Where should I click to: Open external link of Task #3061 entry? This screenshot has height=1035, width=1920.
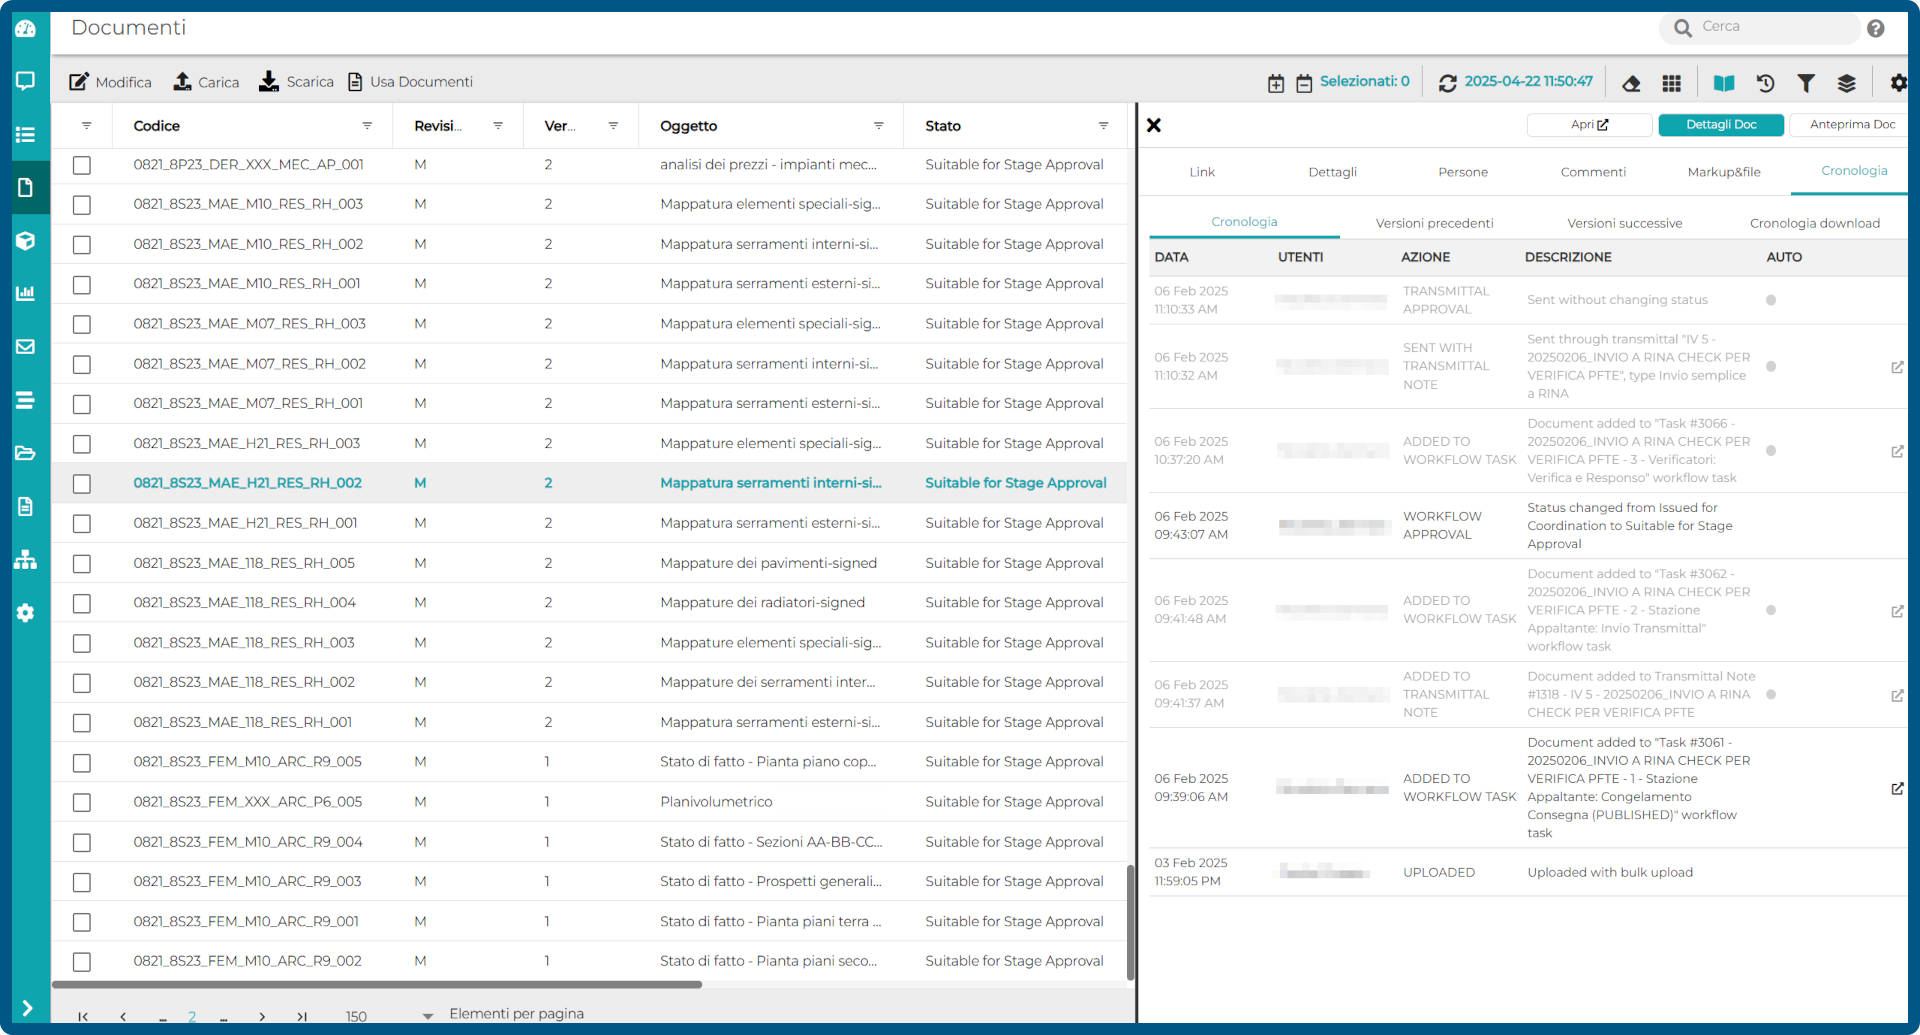[x=1897, y=788]
